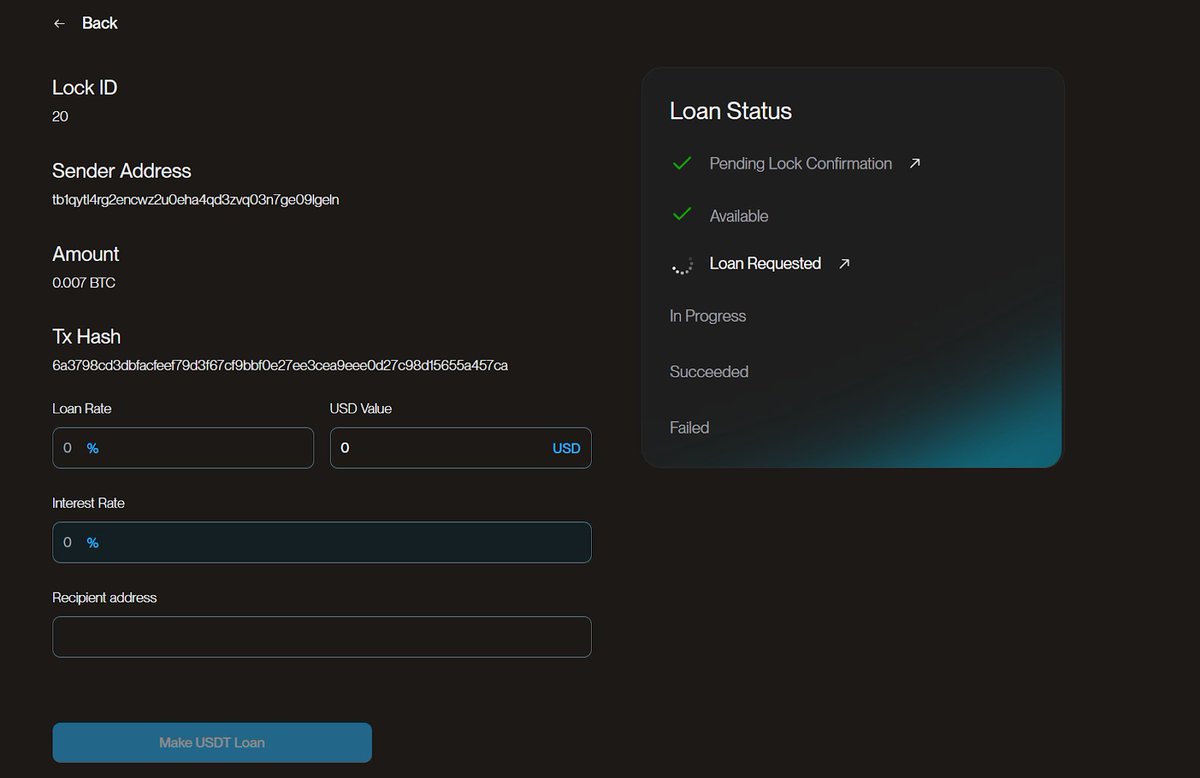Click the green check beside Pending Lock Confirmation
Viewport: 1200px width, 778px height.
(682, 162)
